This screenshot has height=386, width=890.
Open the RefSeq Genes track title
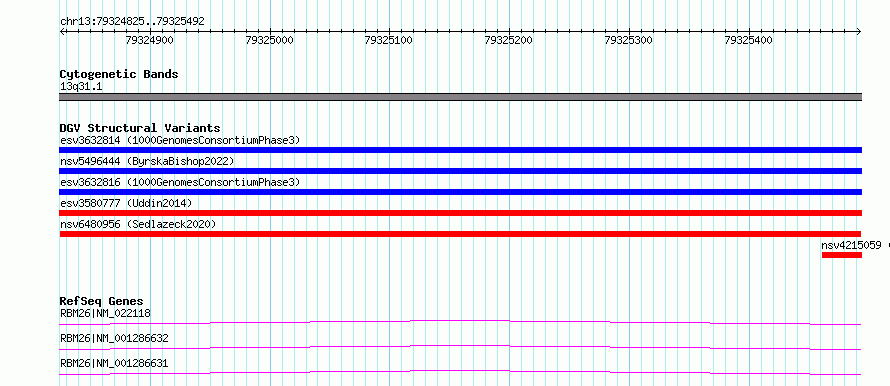[x=102, y=301]
